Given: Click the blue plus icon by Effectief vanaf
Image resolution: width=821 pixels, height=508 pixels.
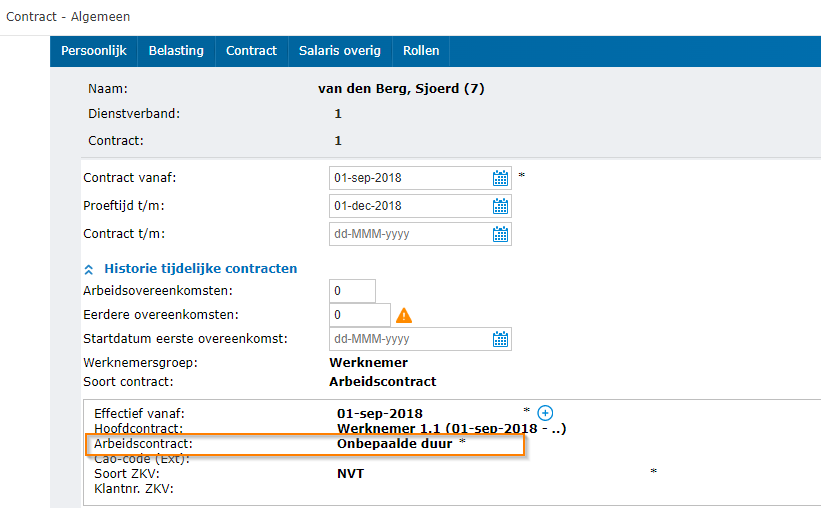Looking at the screenshot, I should pos(545,412).
